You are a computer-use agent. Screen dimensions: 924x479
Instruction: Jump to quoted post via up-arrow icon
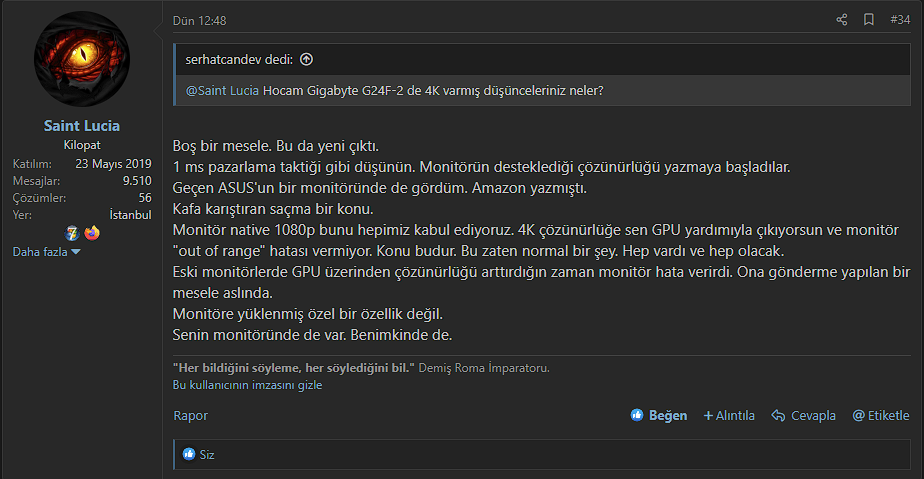point(306,60)
